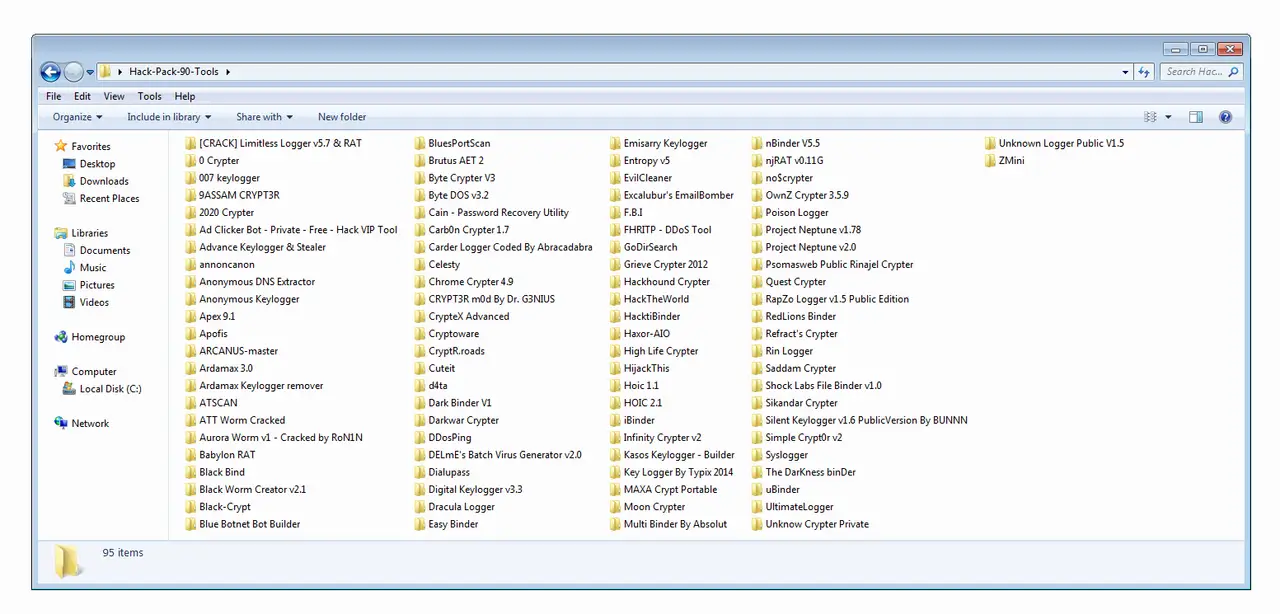The height and width of the screenshot is (614, 1280).
Task: Click the refresh icon in the address bar
Action: click(x=1143, y=72)
